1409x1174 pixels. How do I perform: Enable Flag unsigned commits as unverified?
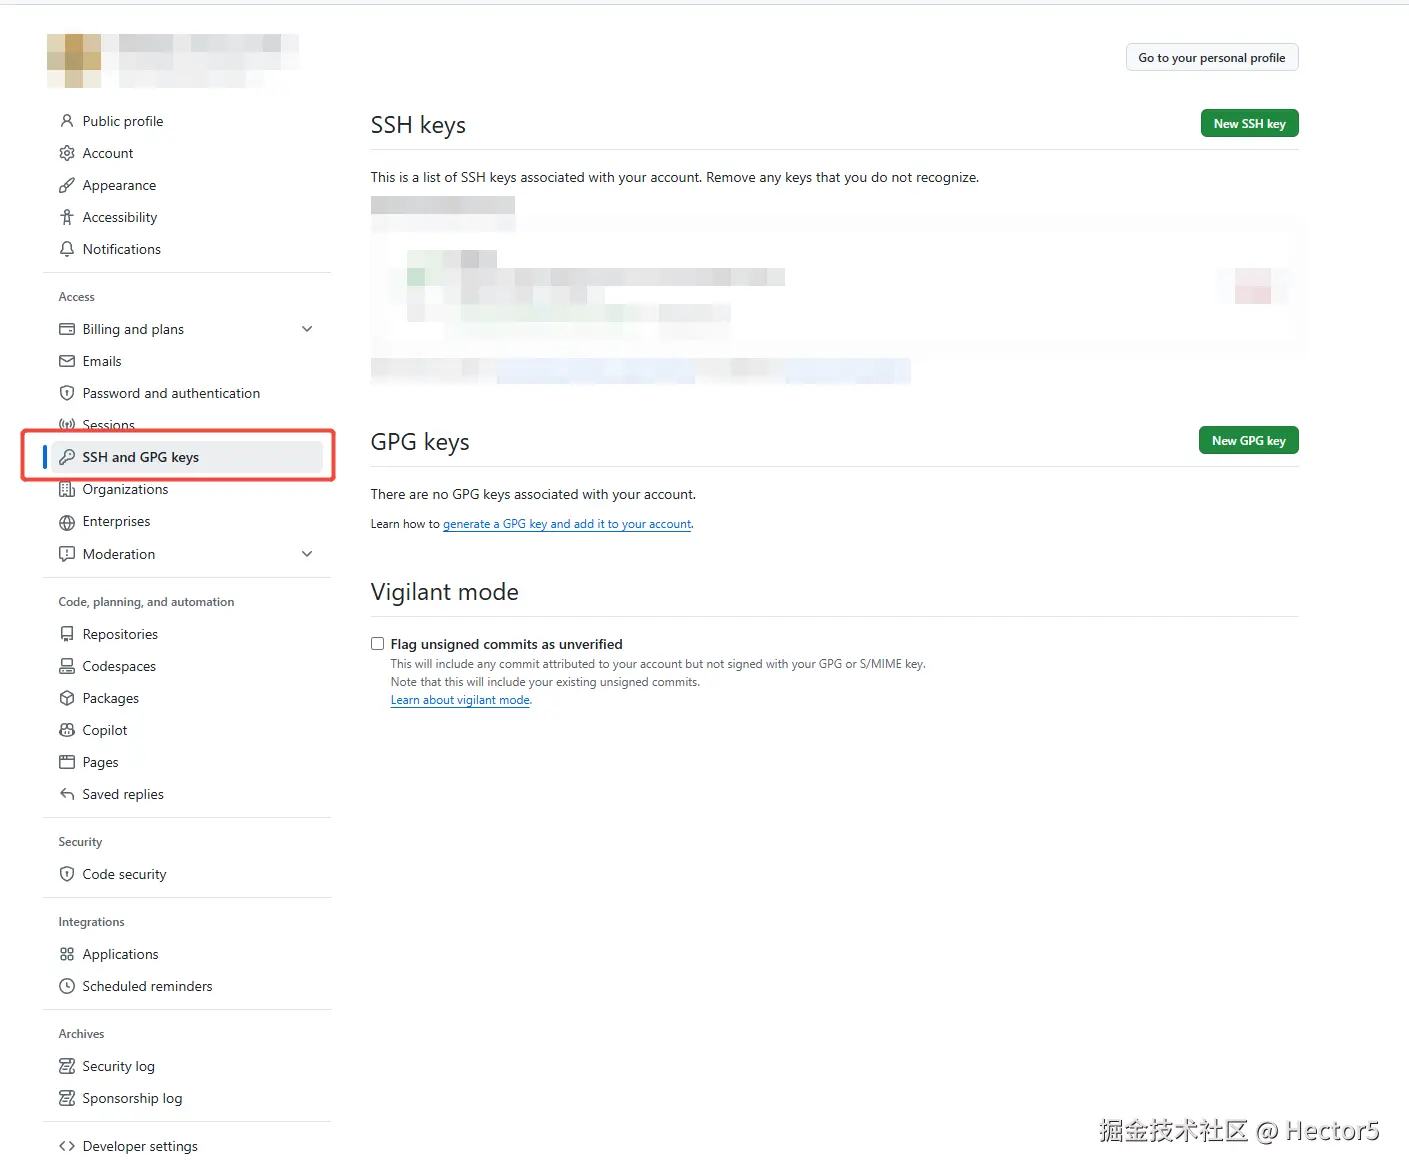[x=377, y=644]
